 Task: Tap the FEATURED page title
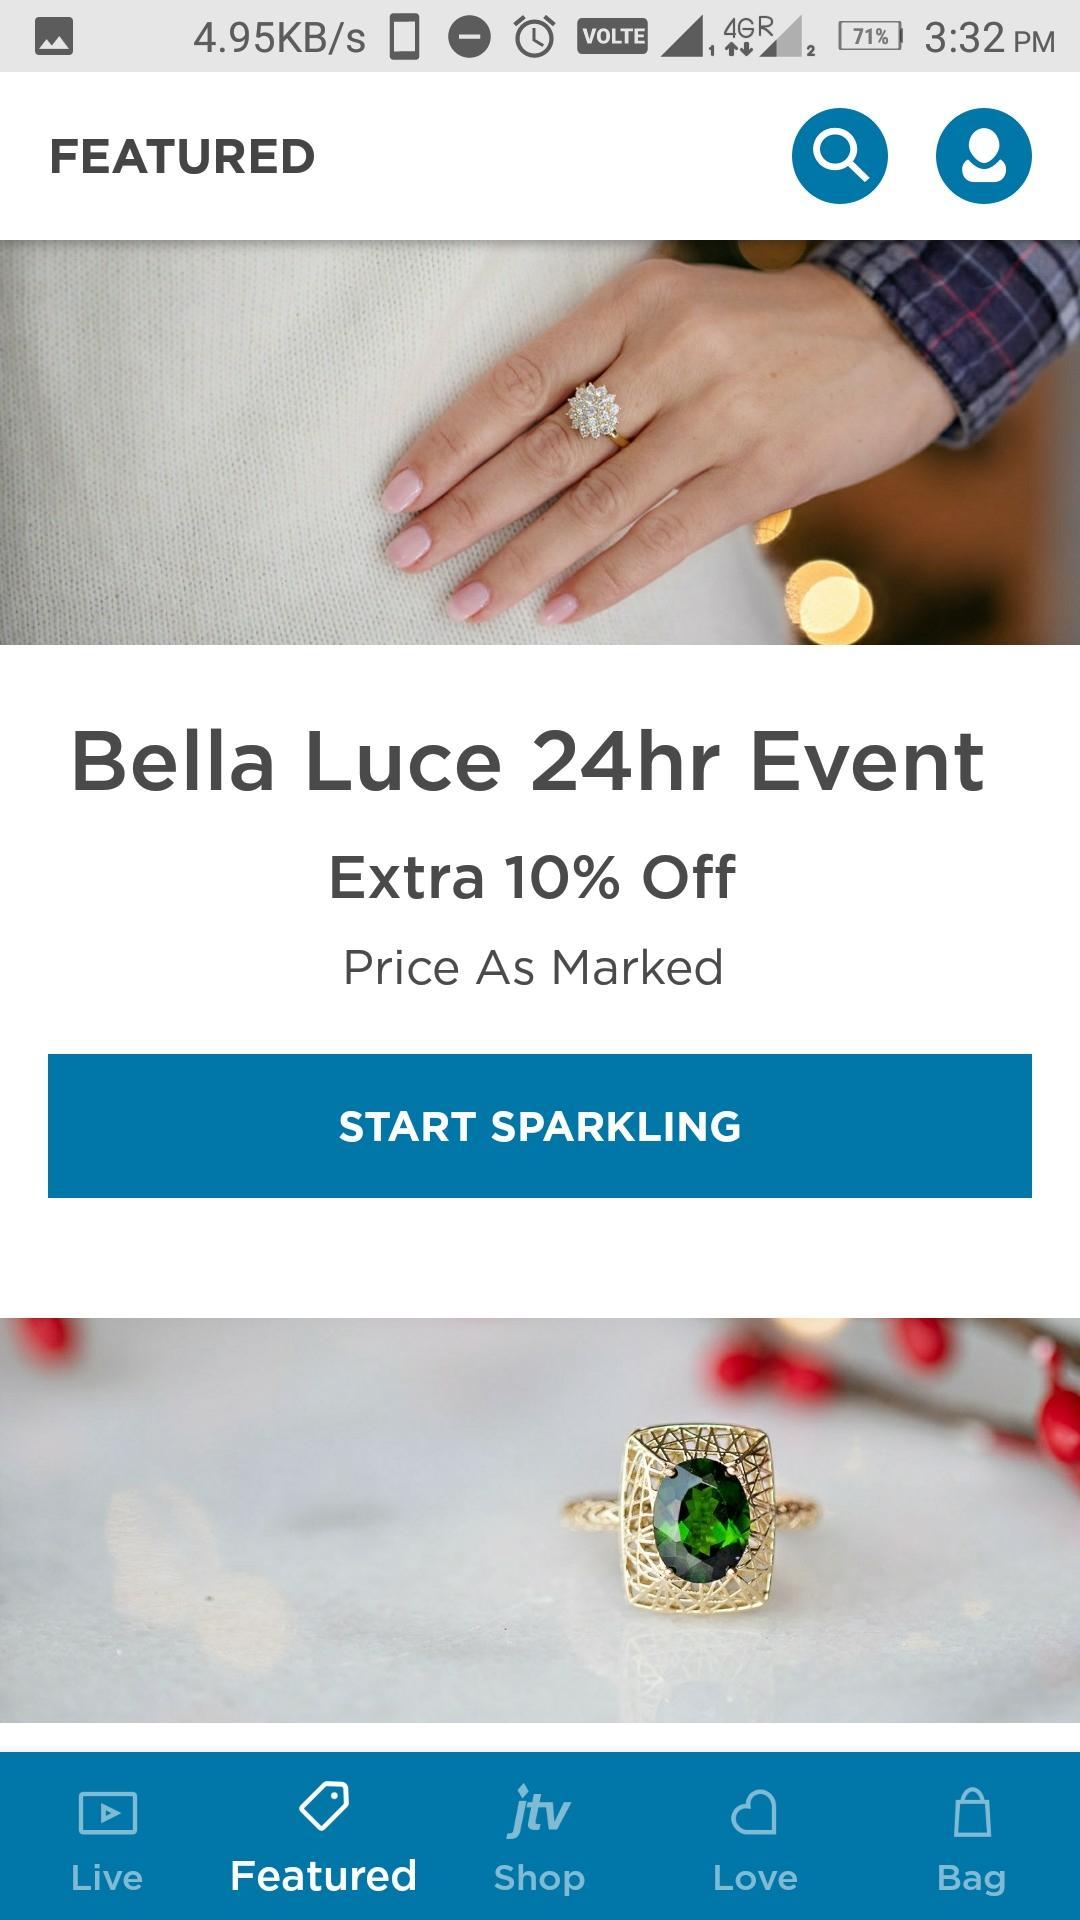click(x=182, y=157)
